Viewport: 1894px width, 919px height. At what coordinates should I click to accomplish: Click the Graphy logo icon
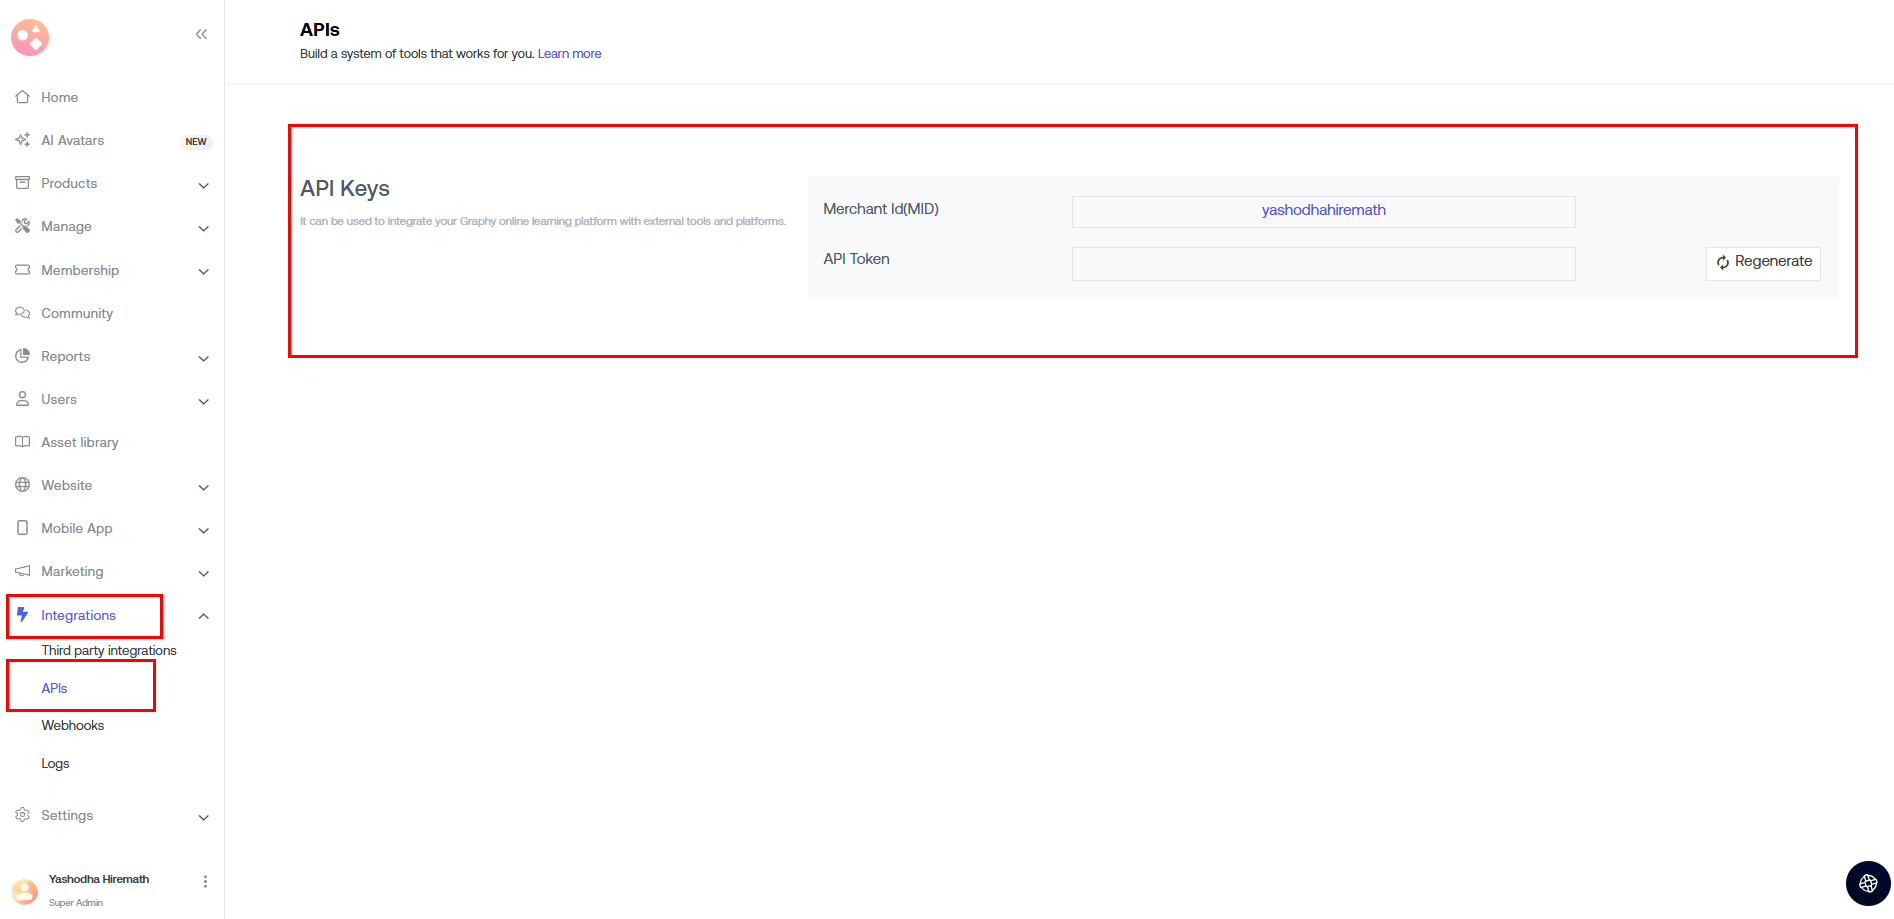(30, 37)
